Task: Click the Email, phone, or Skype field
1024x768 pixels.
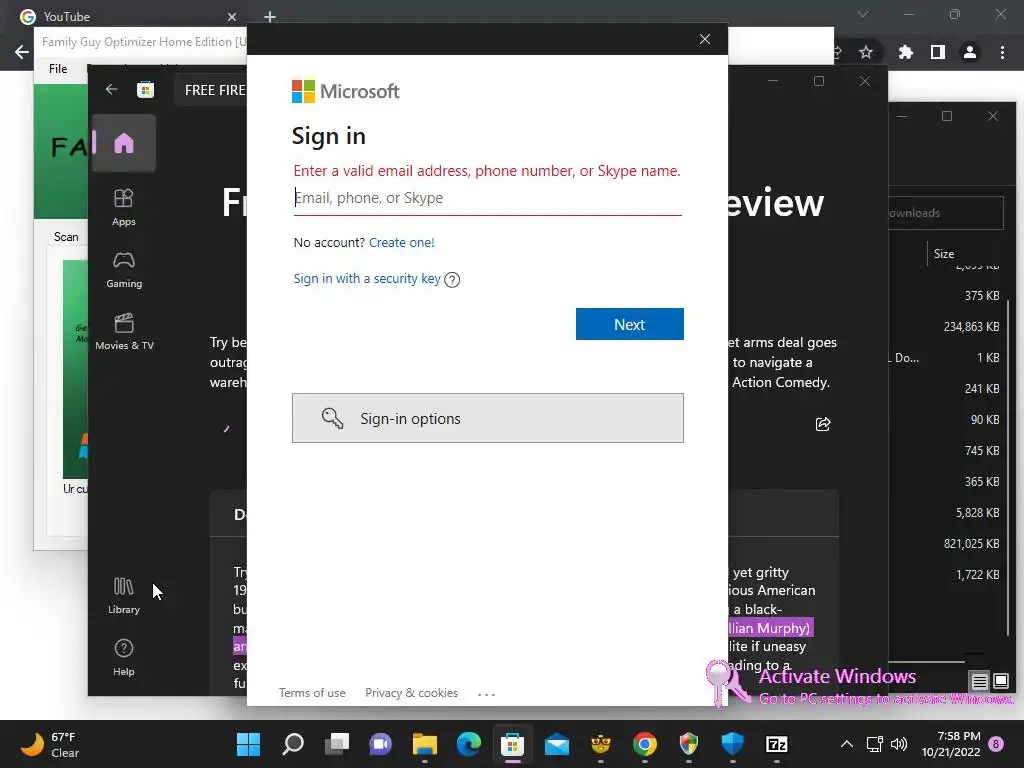Action: click(487, 198)
